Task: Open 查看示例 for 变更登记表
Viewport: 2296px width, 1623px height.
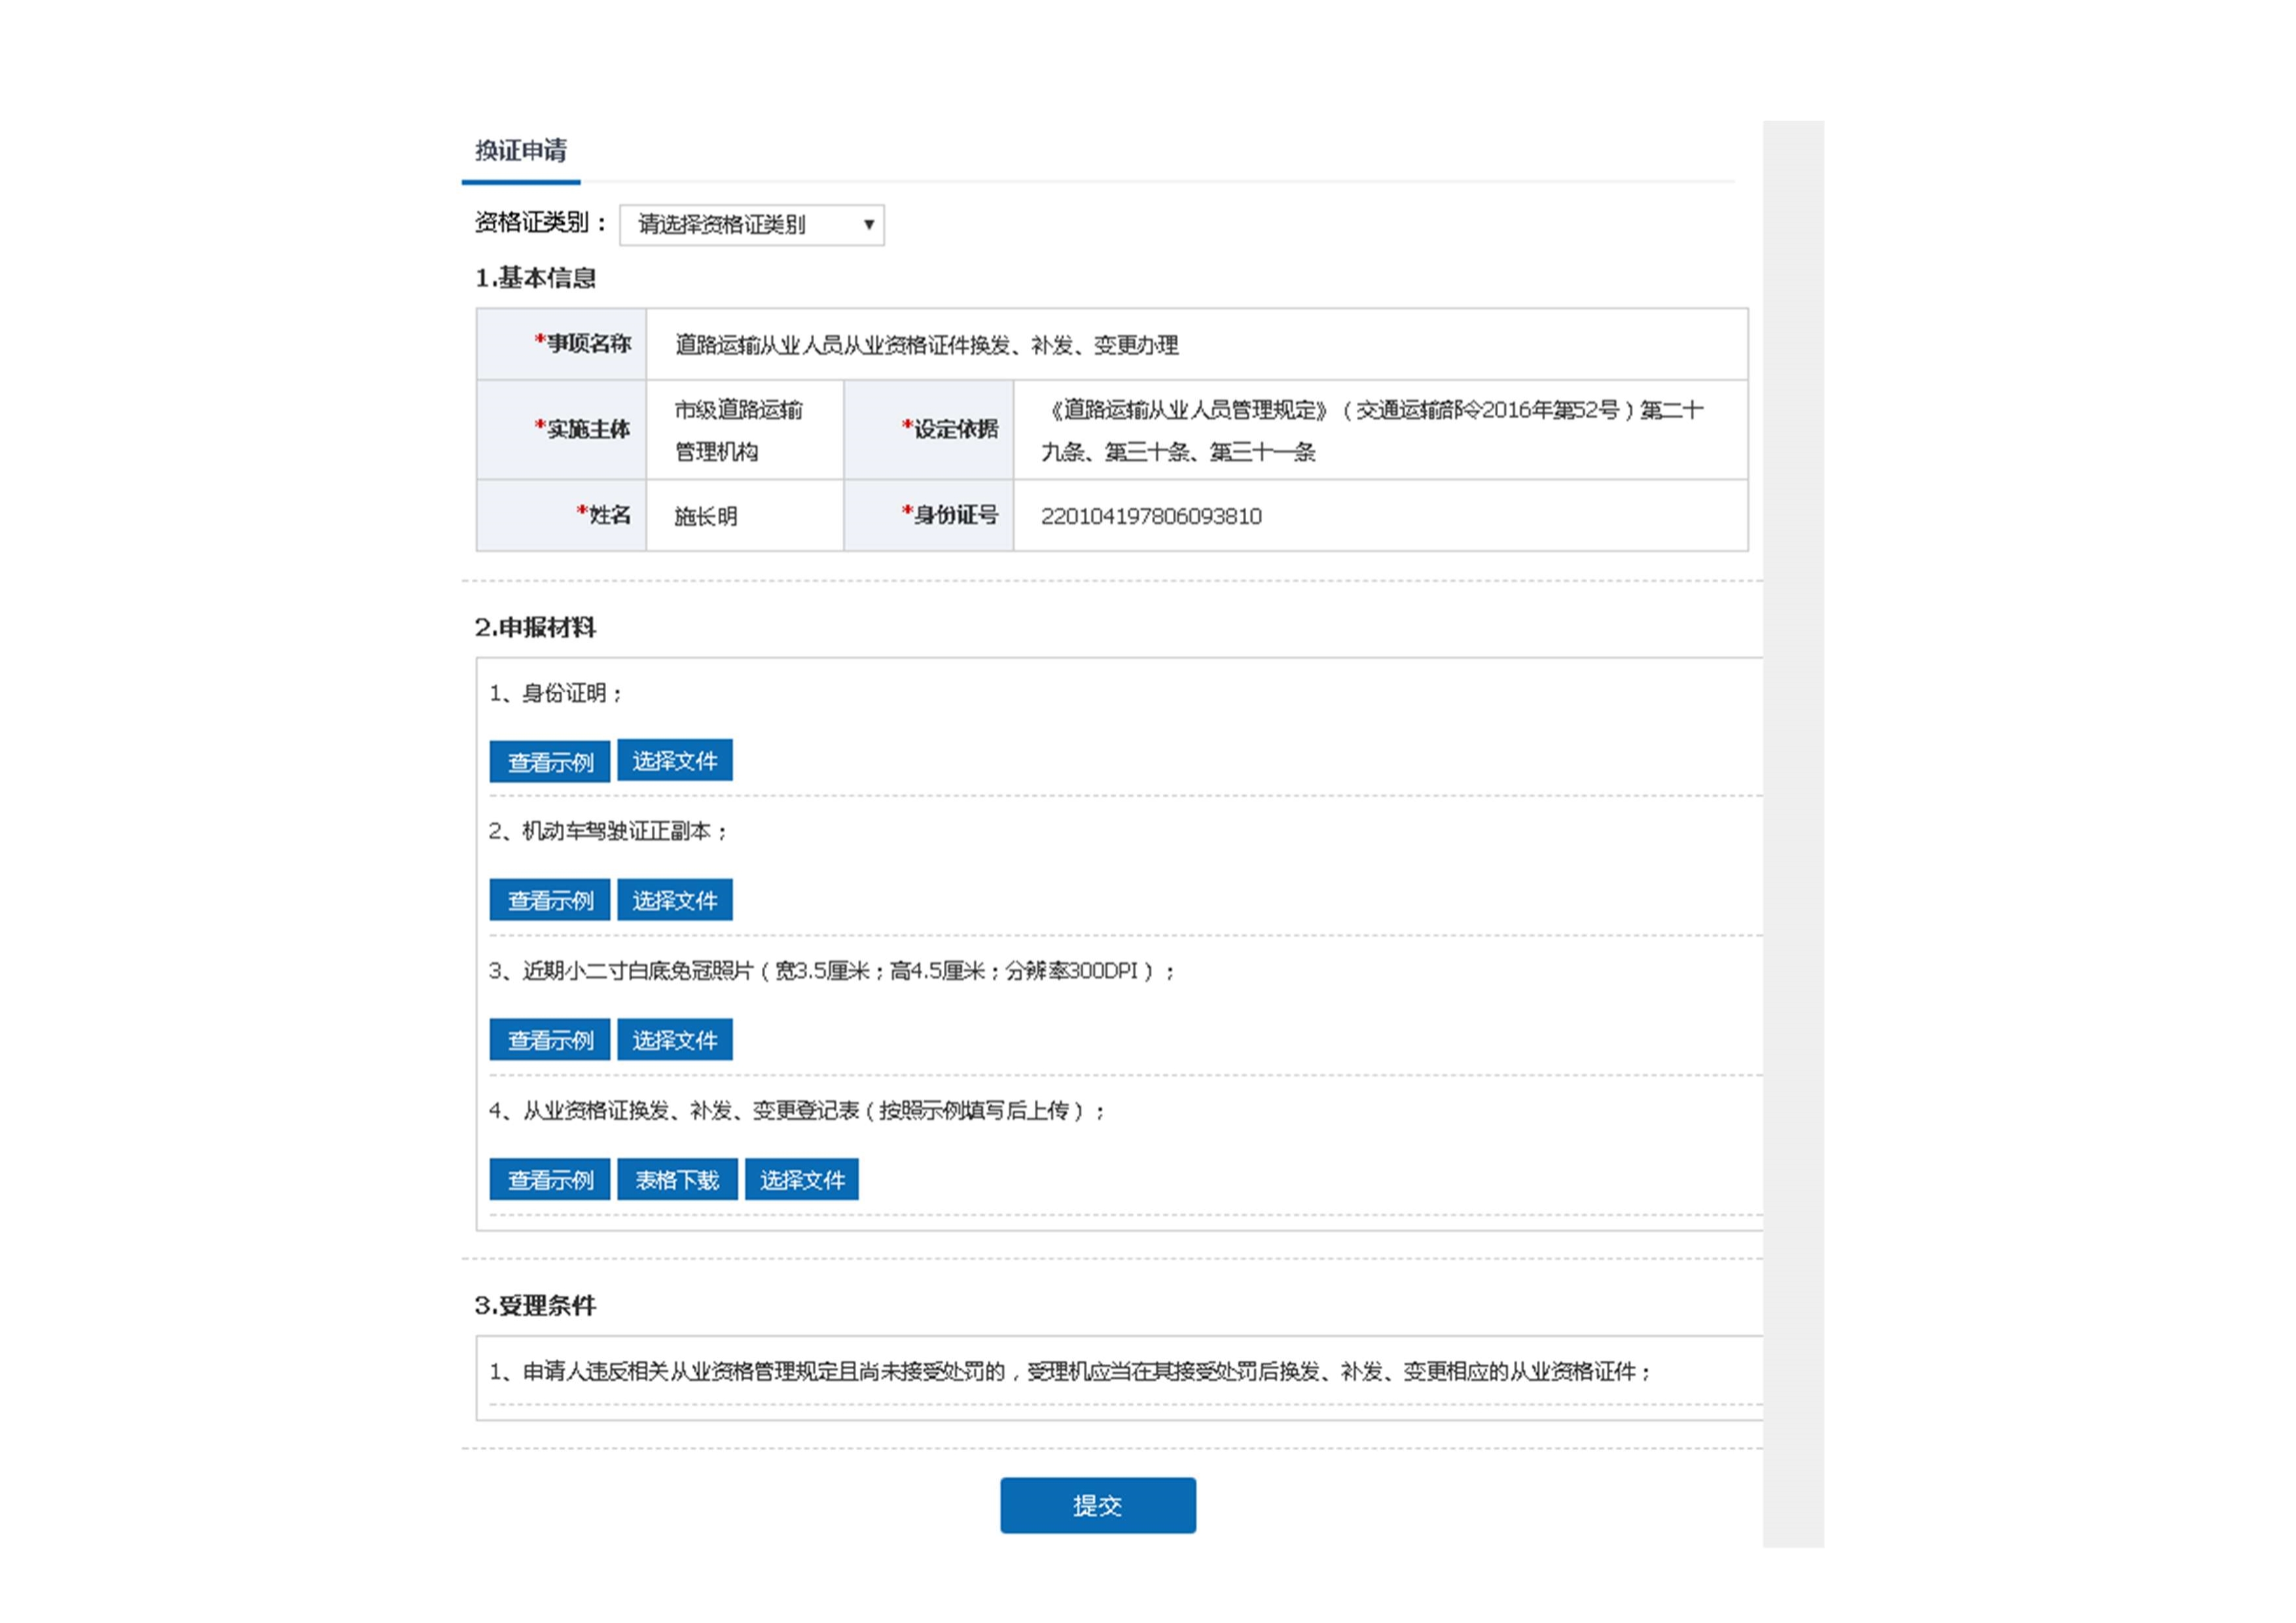Action: pyautogui.click(x=549, y=1180)
